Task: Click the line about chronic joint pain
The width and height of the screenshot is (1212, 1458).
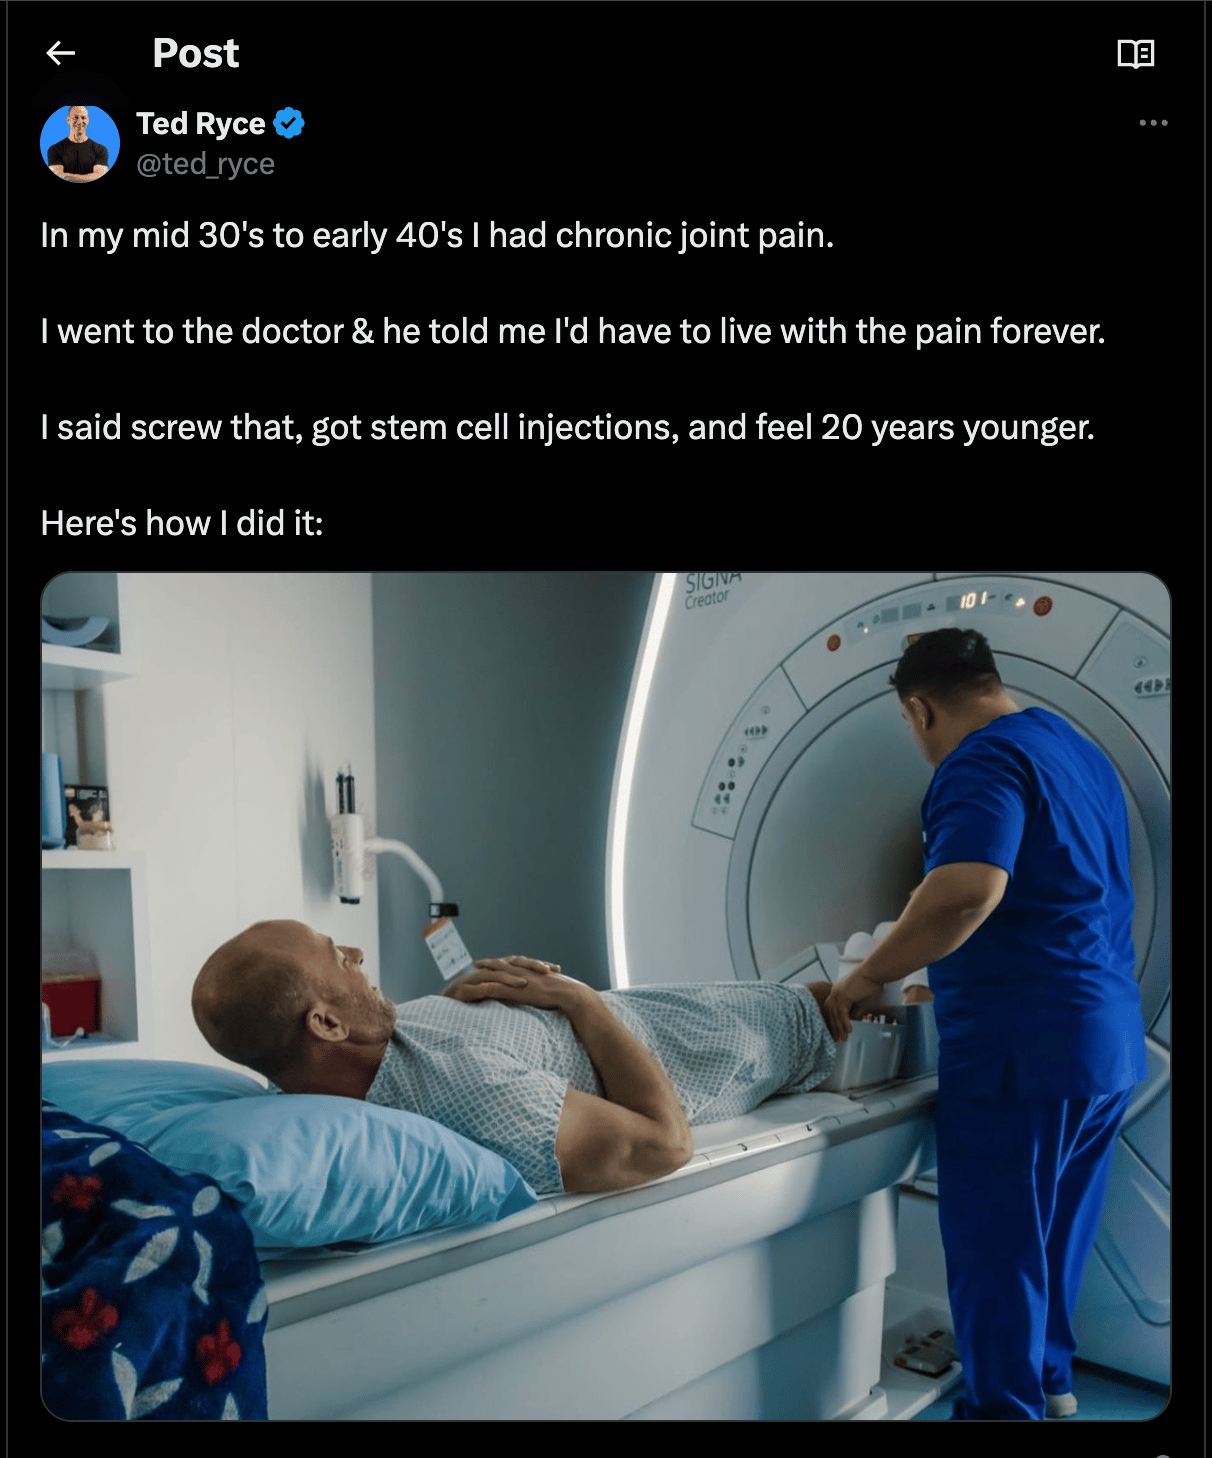Action: (437, 235)
